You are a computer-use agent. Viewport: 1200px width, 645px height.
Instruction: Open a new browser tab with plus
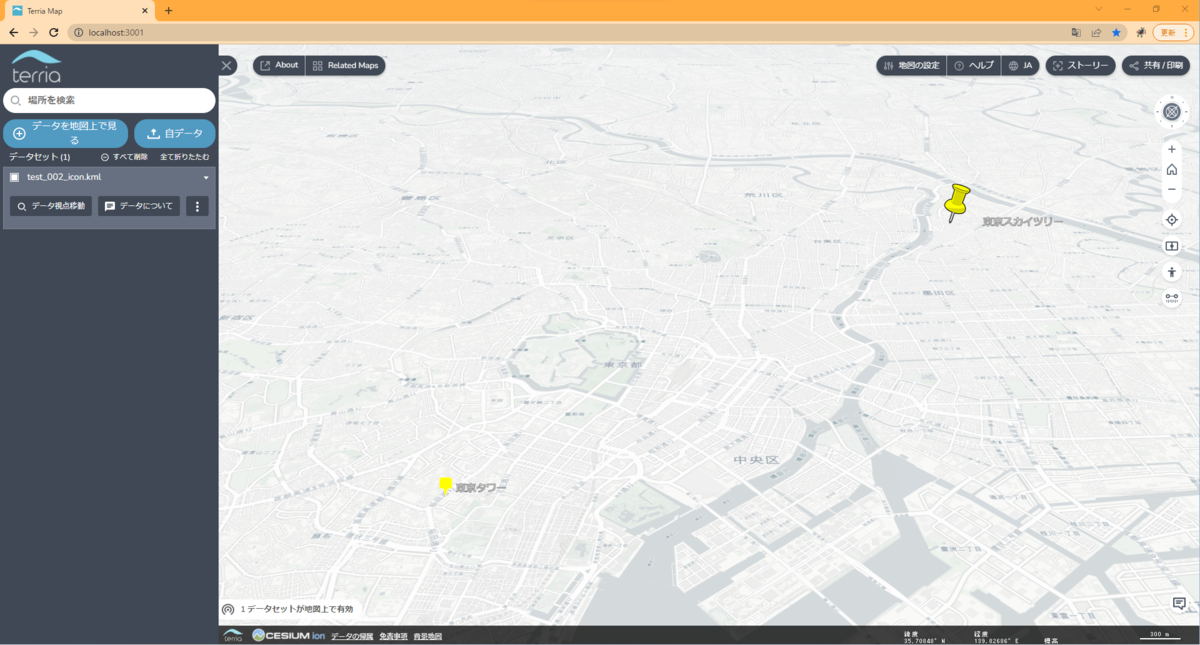click(168, 11)
